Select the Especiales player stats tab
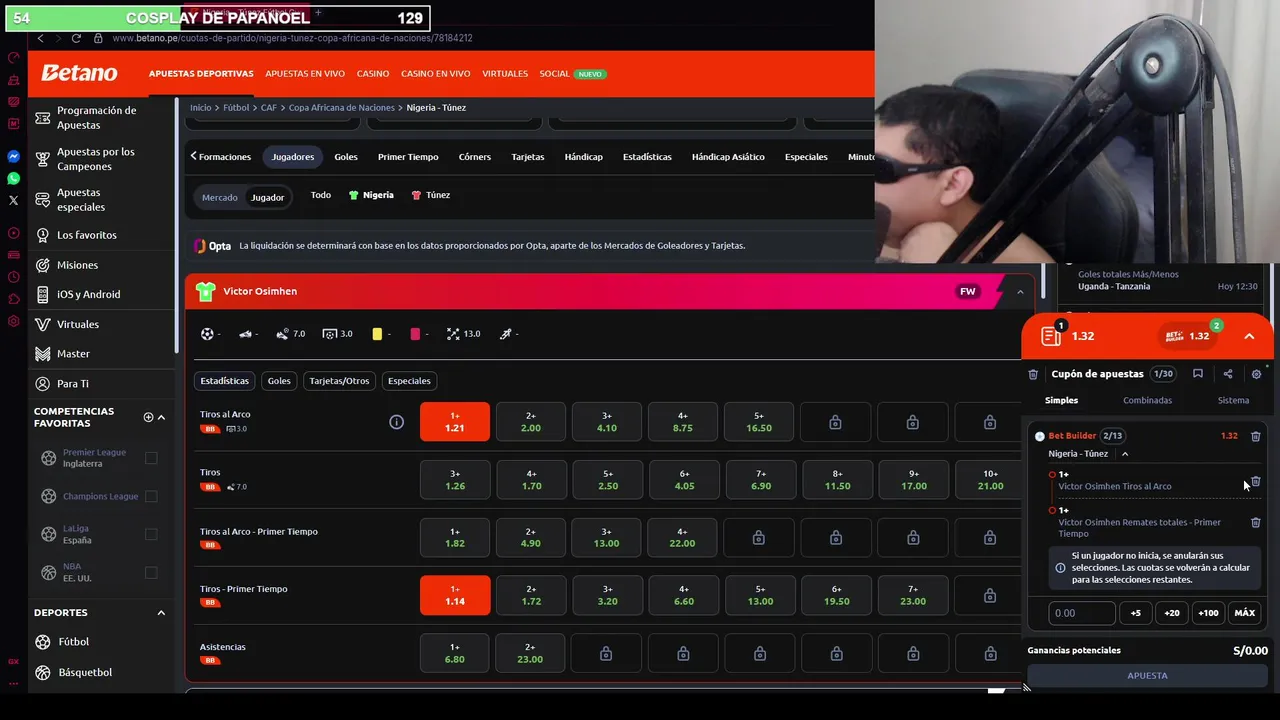 (x=409, y=381)
